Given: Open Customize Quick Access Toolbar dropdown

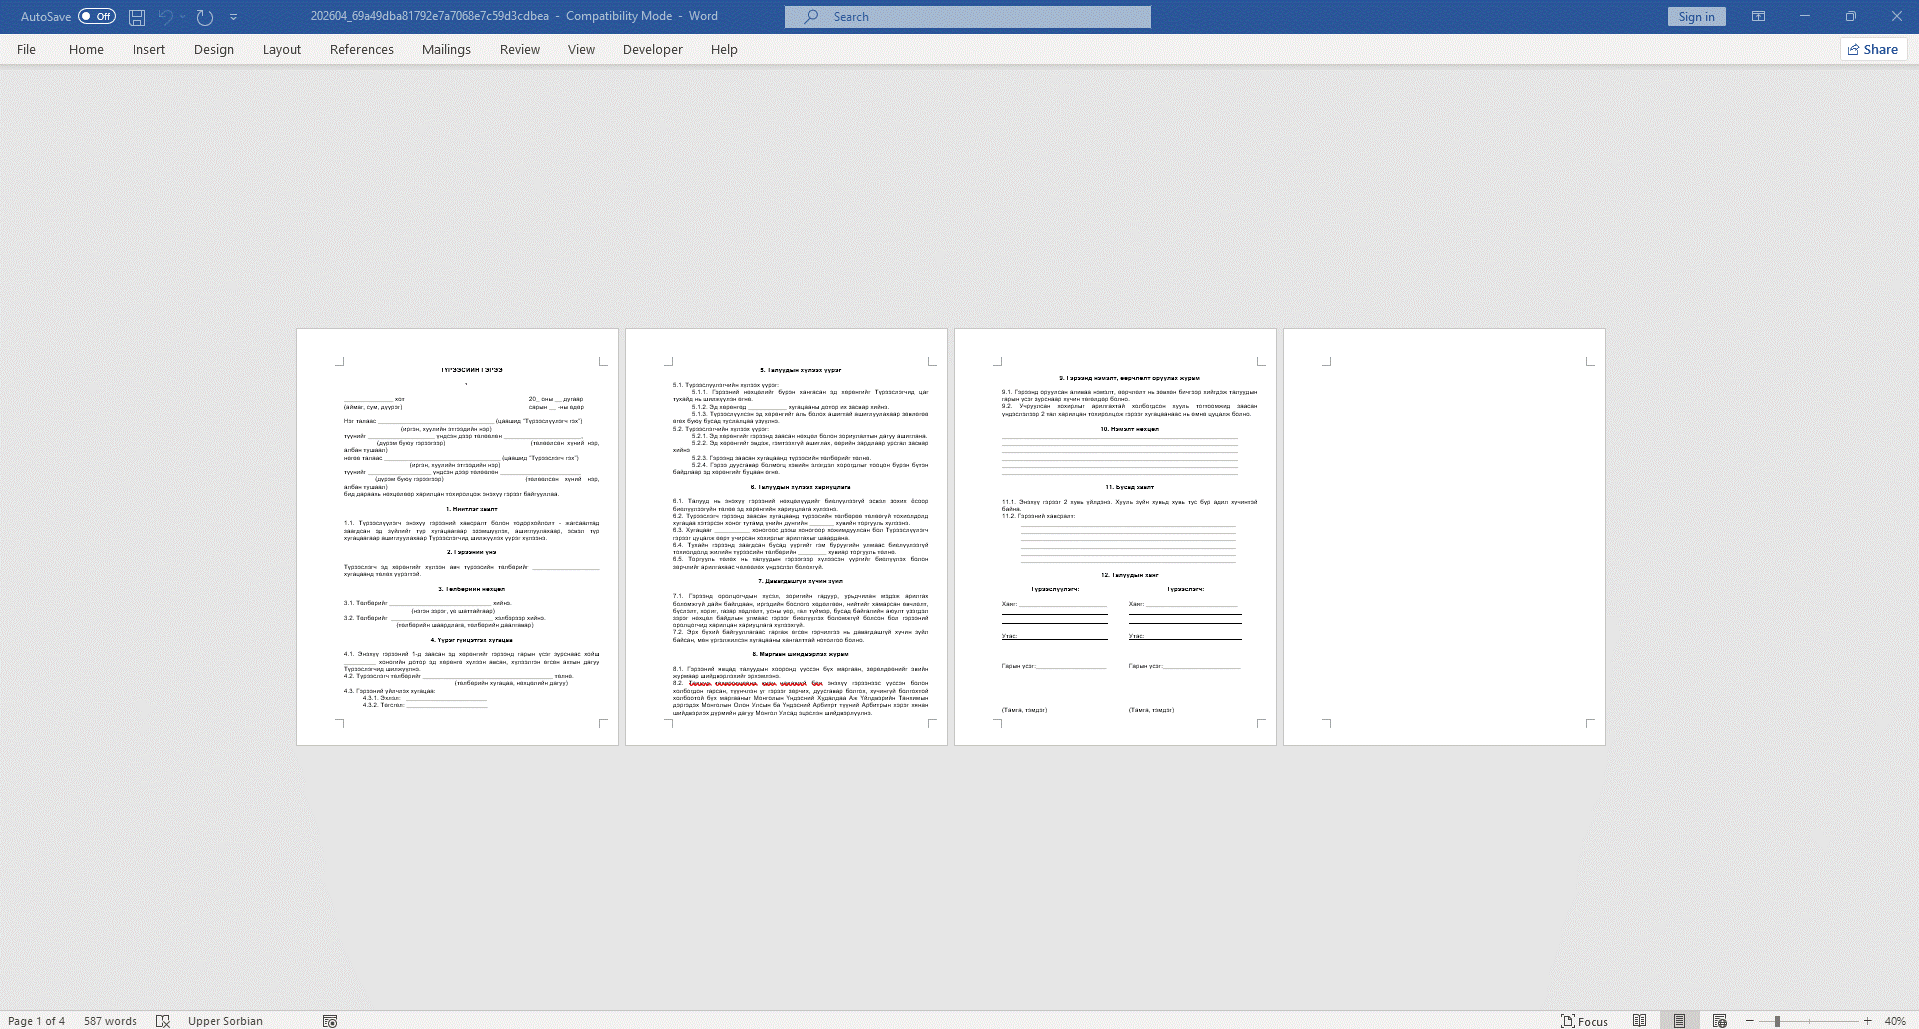Looking at the screenshot, I should [x=234, y=17].
